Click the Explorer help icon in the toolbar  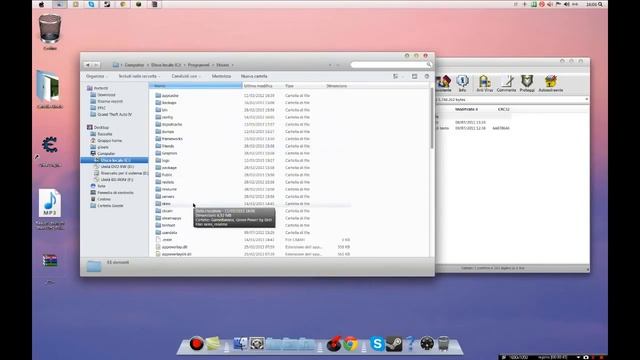click(427, 76)
